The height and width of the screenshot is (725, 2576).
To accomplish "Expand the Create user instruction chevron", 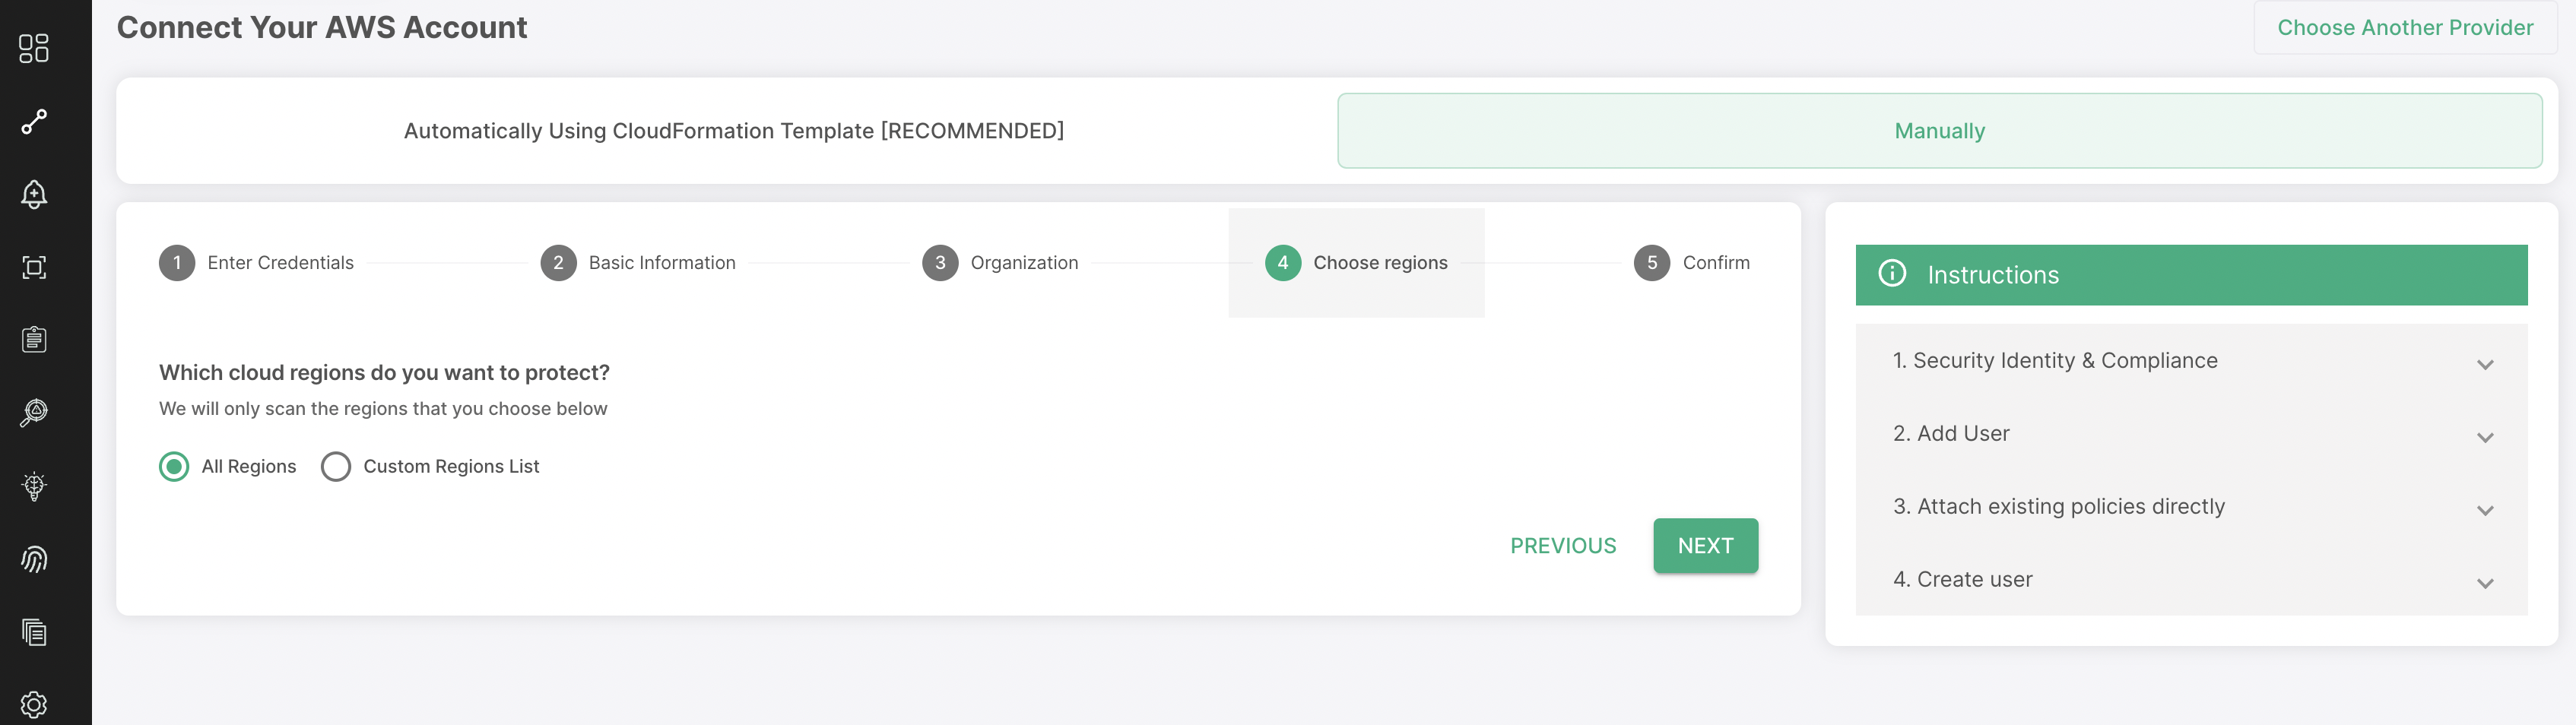I will [2484, 582].
